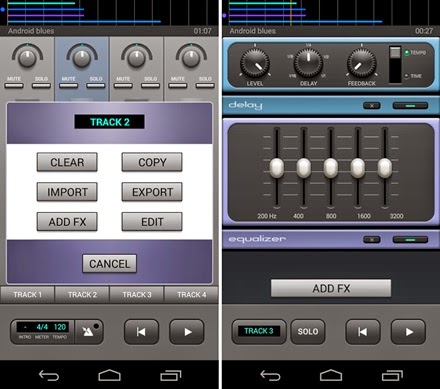Click the 800 Hz equalizer slider handle
The width and height of the screenshot is (440, 389).
(x=331, y=168)
